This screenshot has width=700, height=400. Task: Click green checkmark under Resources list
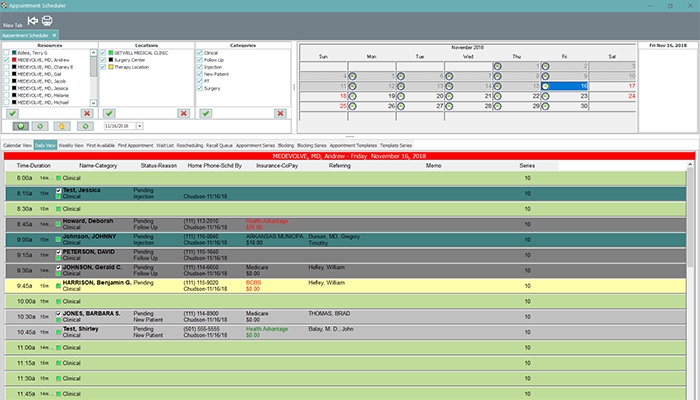pos(11,113)
